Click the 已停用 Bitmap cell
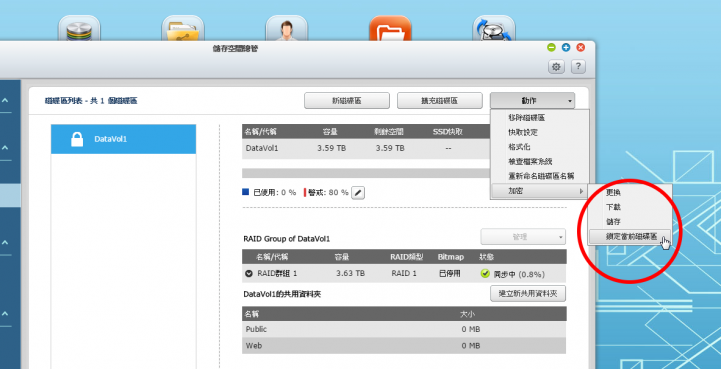This screenshot has height=369, width=721. pos(450,274)
